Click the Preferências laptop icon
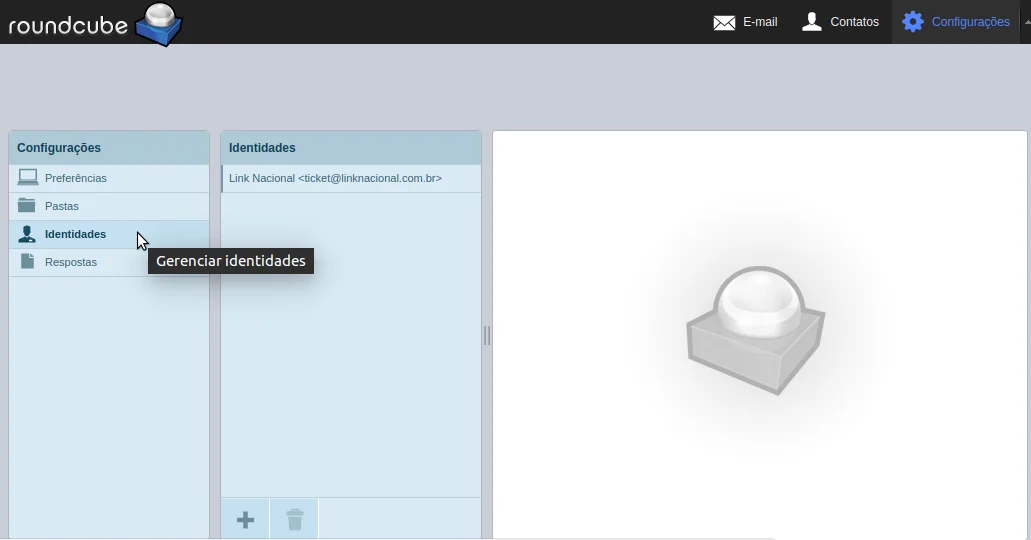The image size is (1031, 540). tap(28, 178)
